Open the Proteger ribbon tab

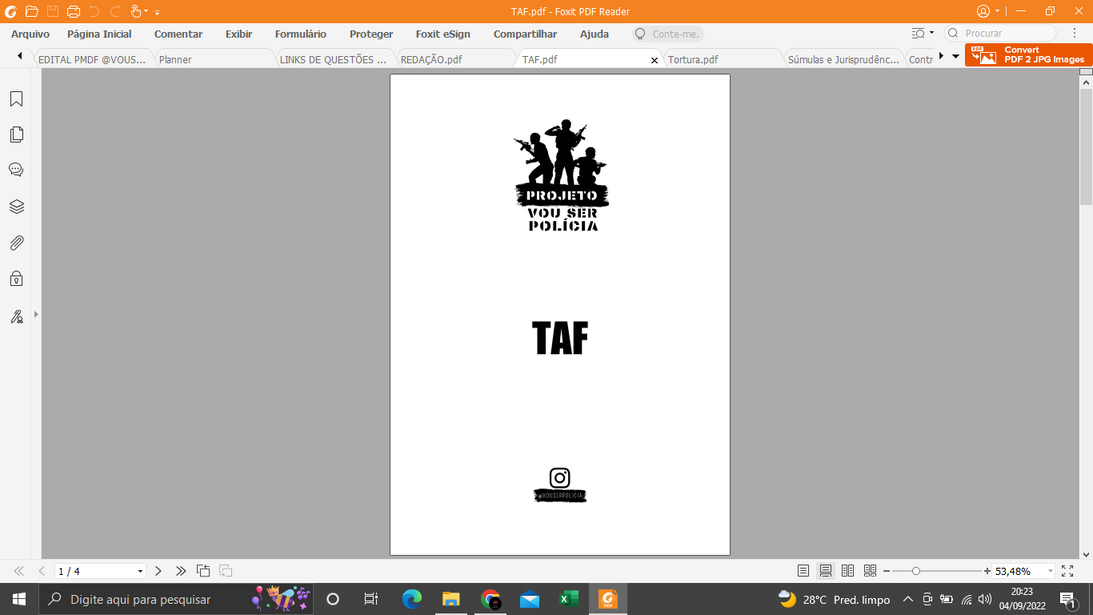pyautogui.click(x=371, y=33)
